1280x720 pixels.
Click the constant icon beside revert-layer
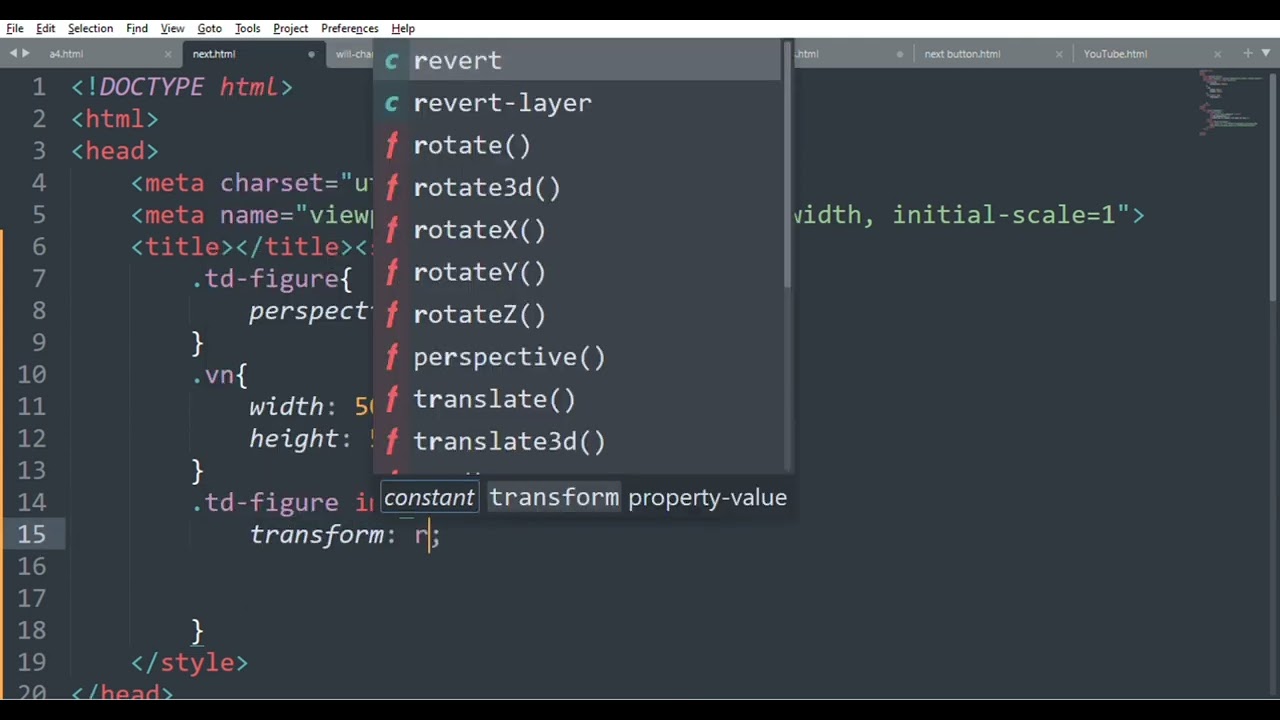[392, 103]
